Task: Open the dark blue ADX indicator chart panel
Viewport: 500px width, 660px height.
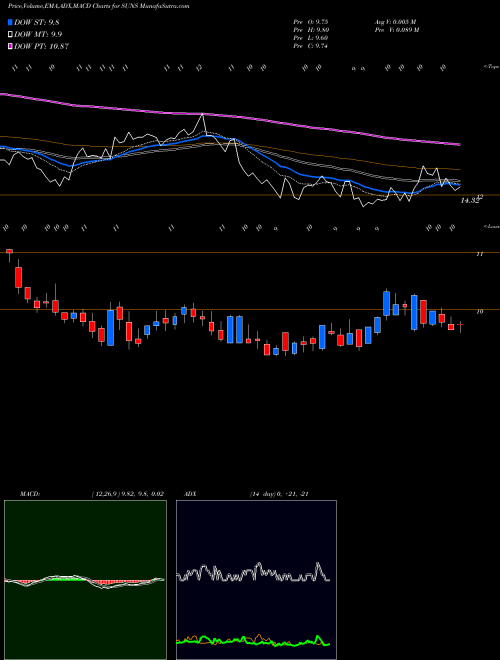Action: (x=256, y=580)
